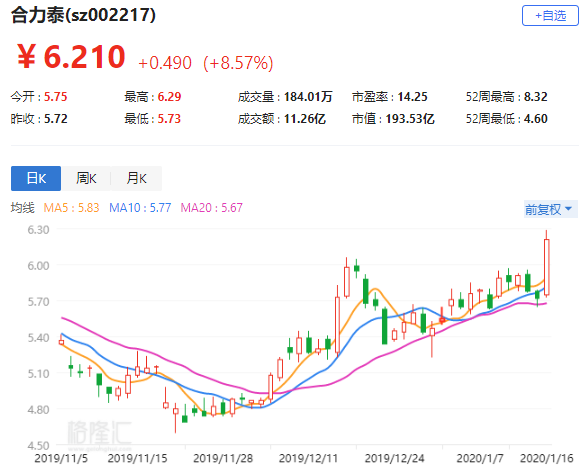Click the 市盈率 value 14.25

(412, 97)
